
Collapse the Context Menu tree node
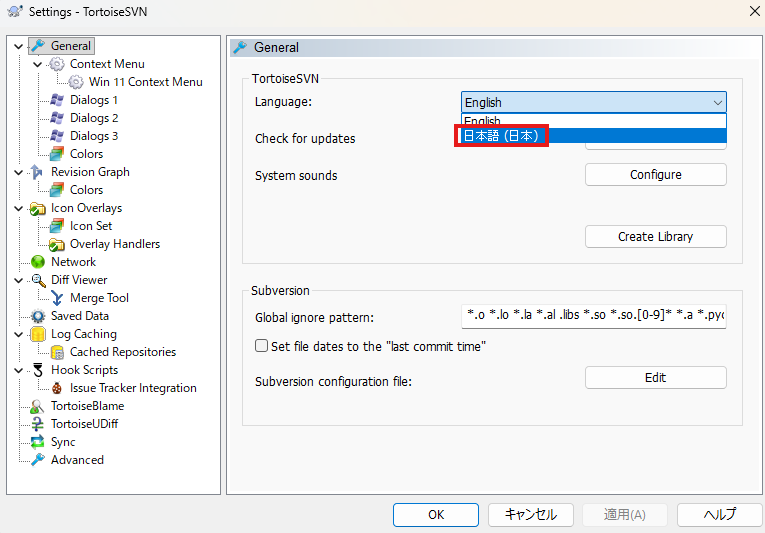38,64
